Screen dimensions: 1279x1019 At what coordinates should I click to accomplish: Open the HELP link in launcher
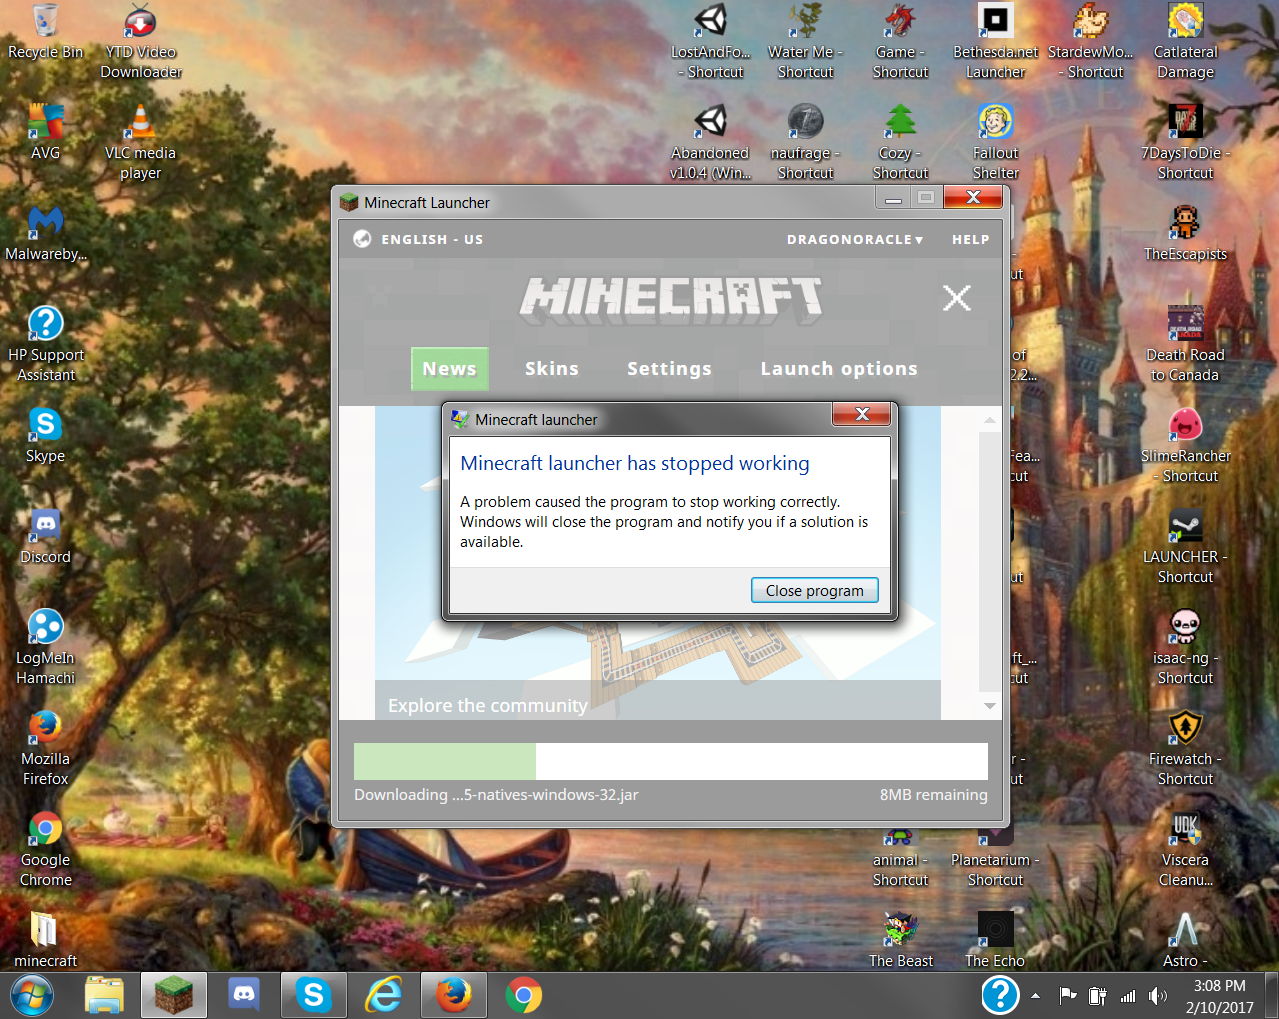[971, 240]
